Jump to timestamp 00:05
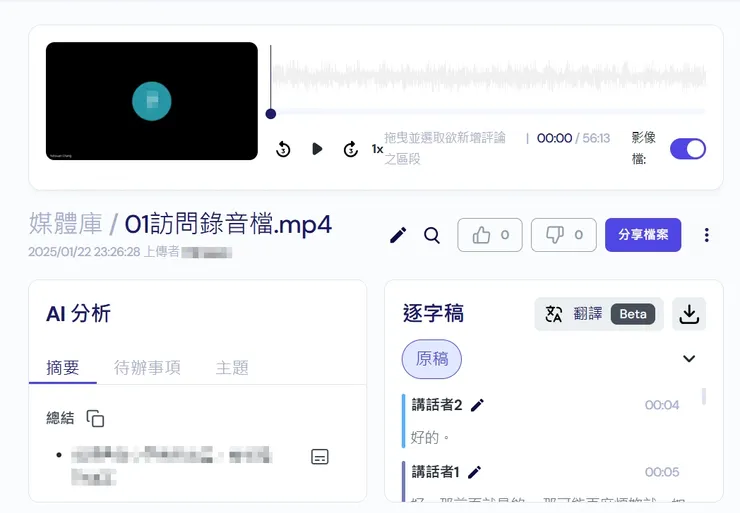This screenshot has width=740, height=513. (x=662, y=472)
